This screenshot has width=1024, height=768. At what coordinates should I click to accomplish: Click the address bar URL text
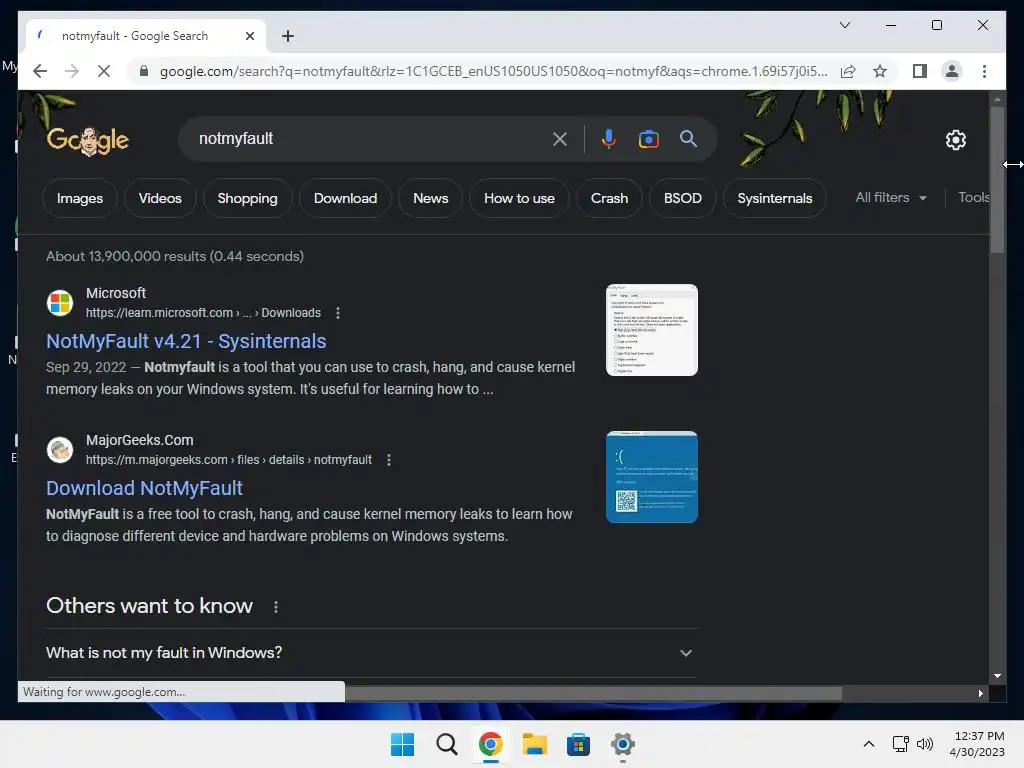point(493,71)
